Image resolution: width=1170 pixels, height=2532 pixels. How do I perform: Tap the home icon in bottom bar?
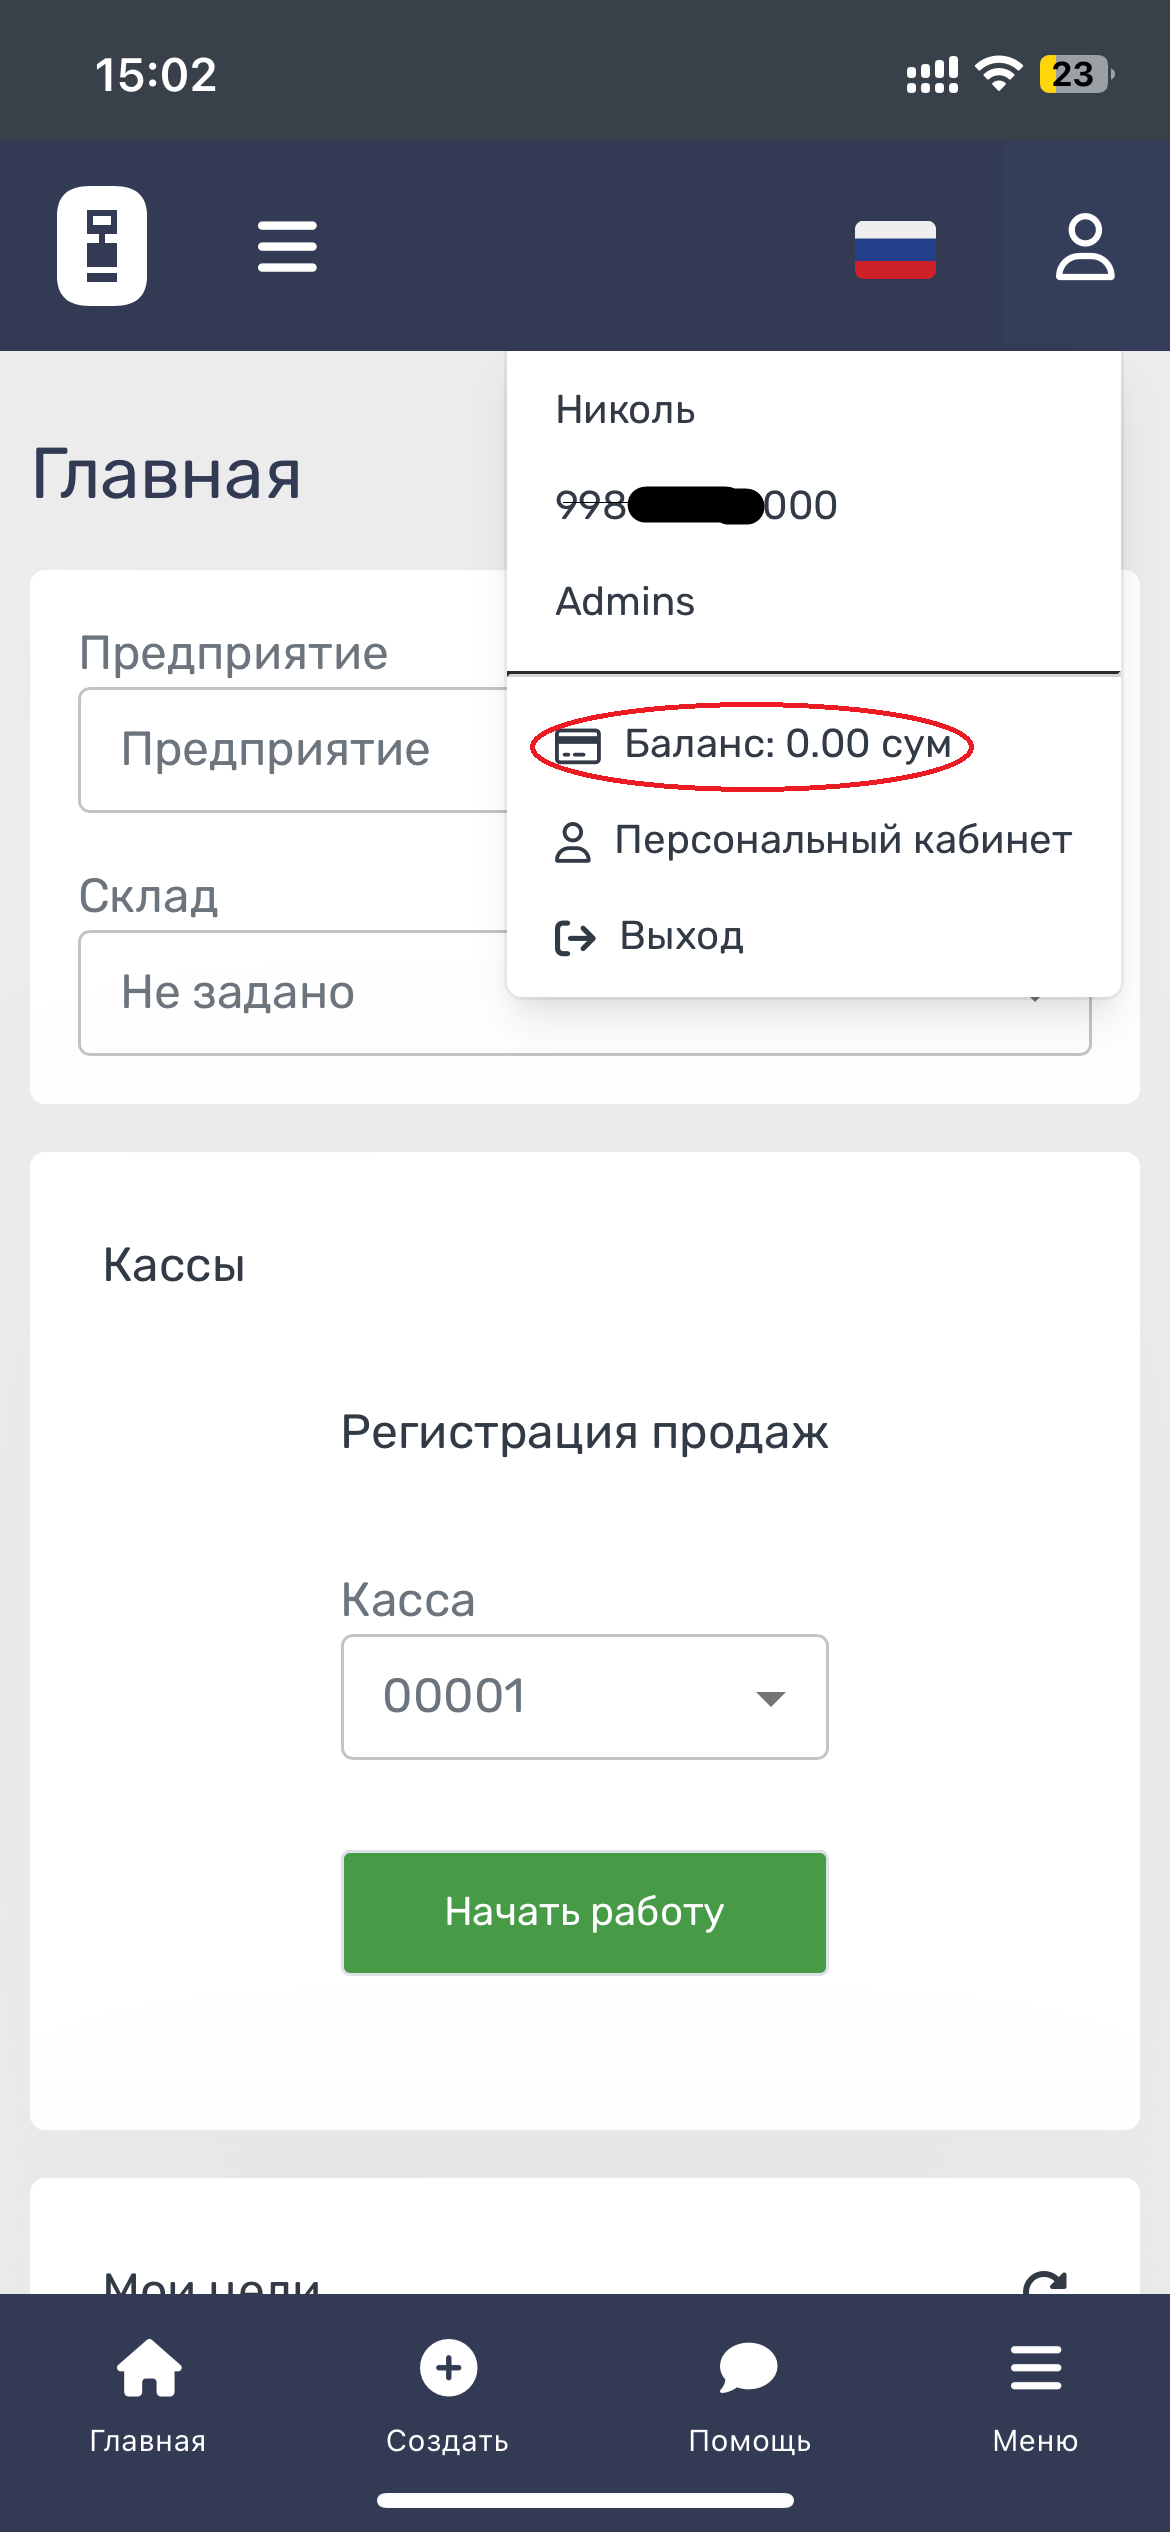pos(149,2368)
